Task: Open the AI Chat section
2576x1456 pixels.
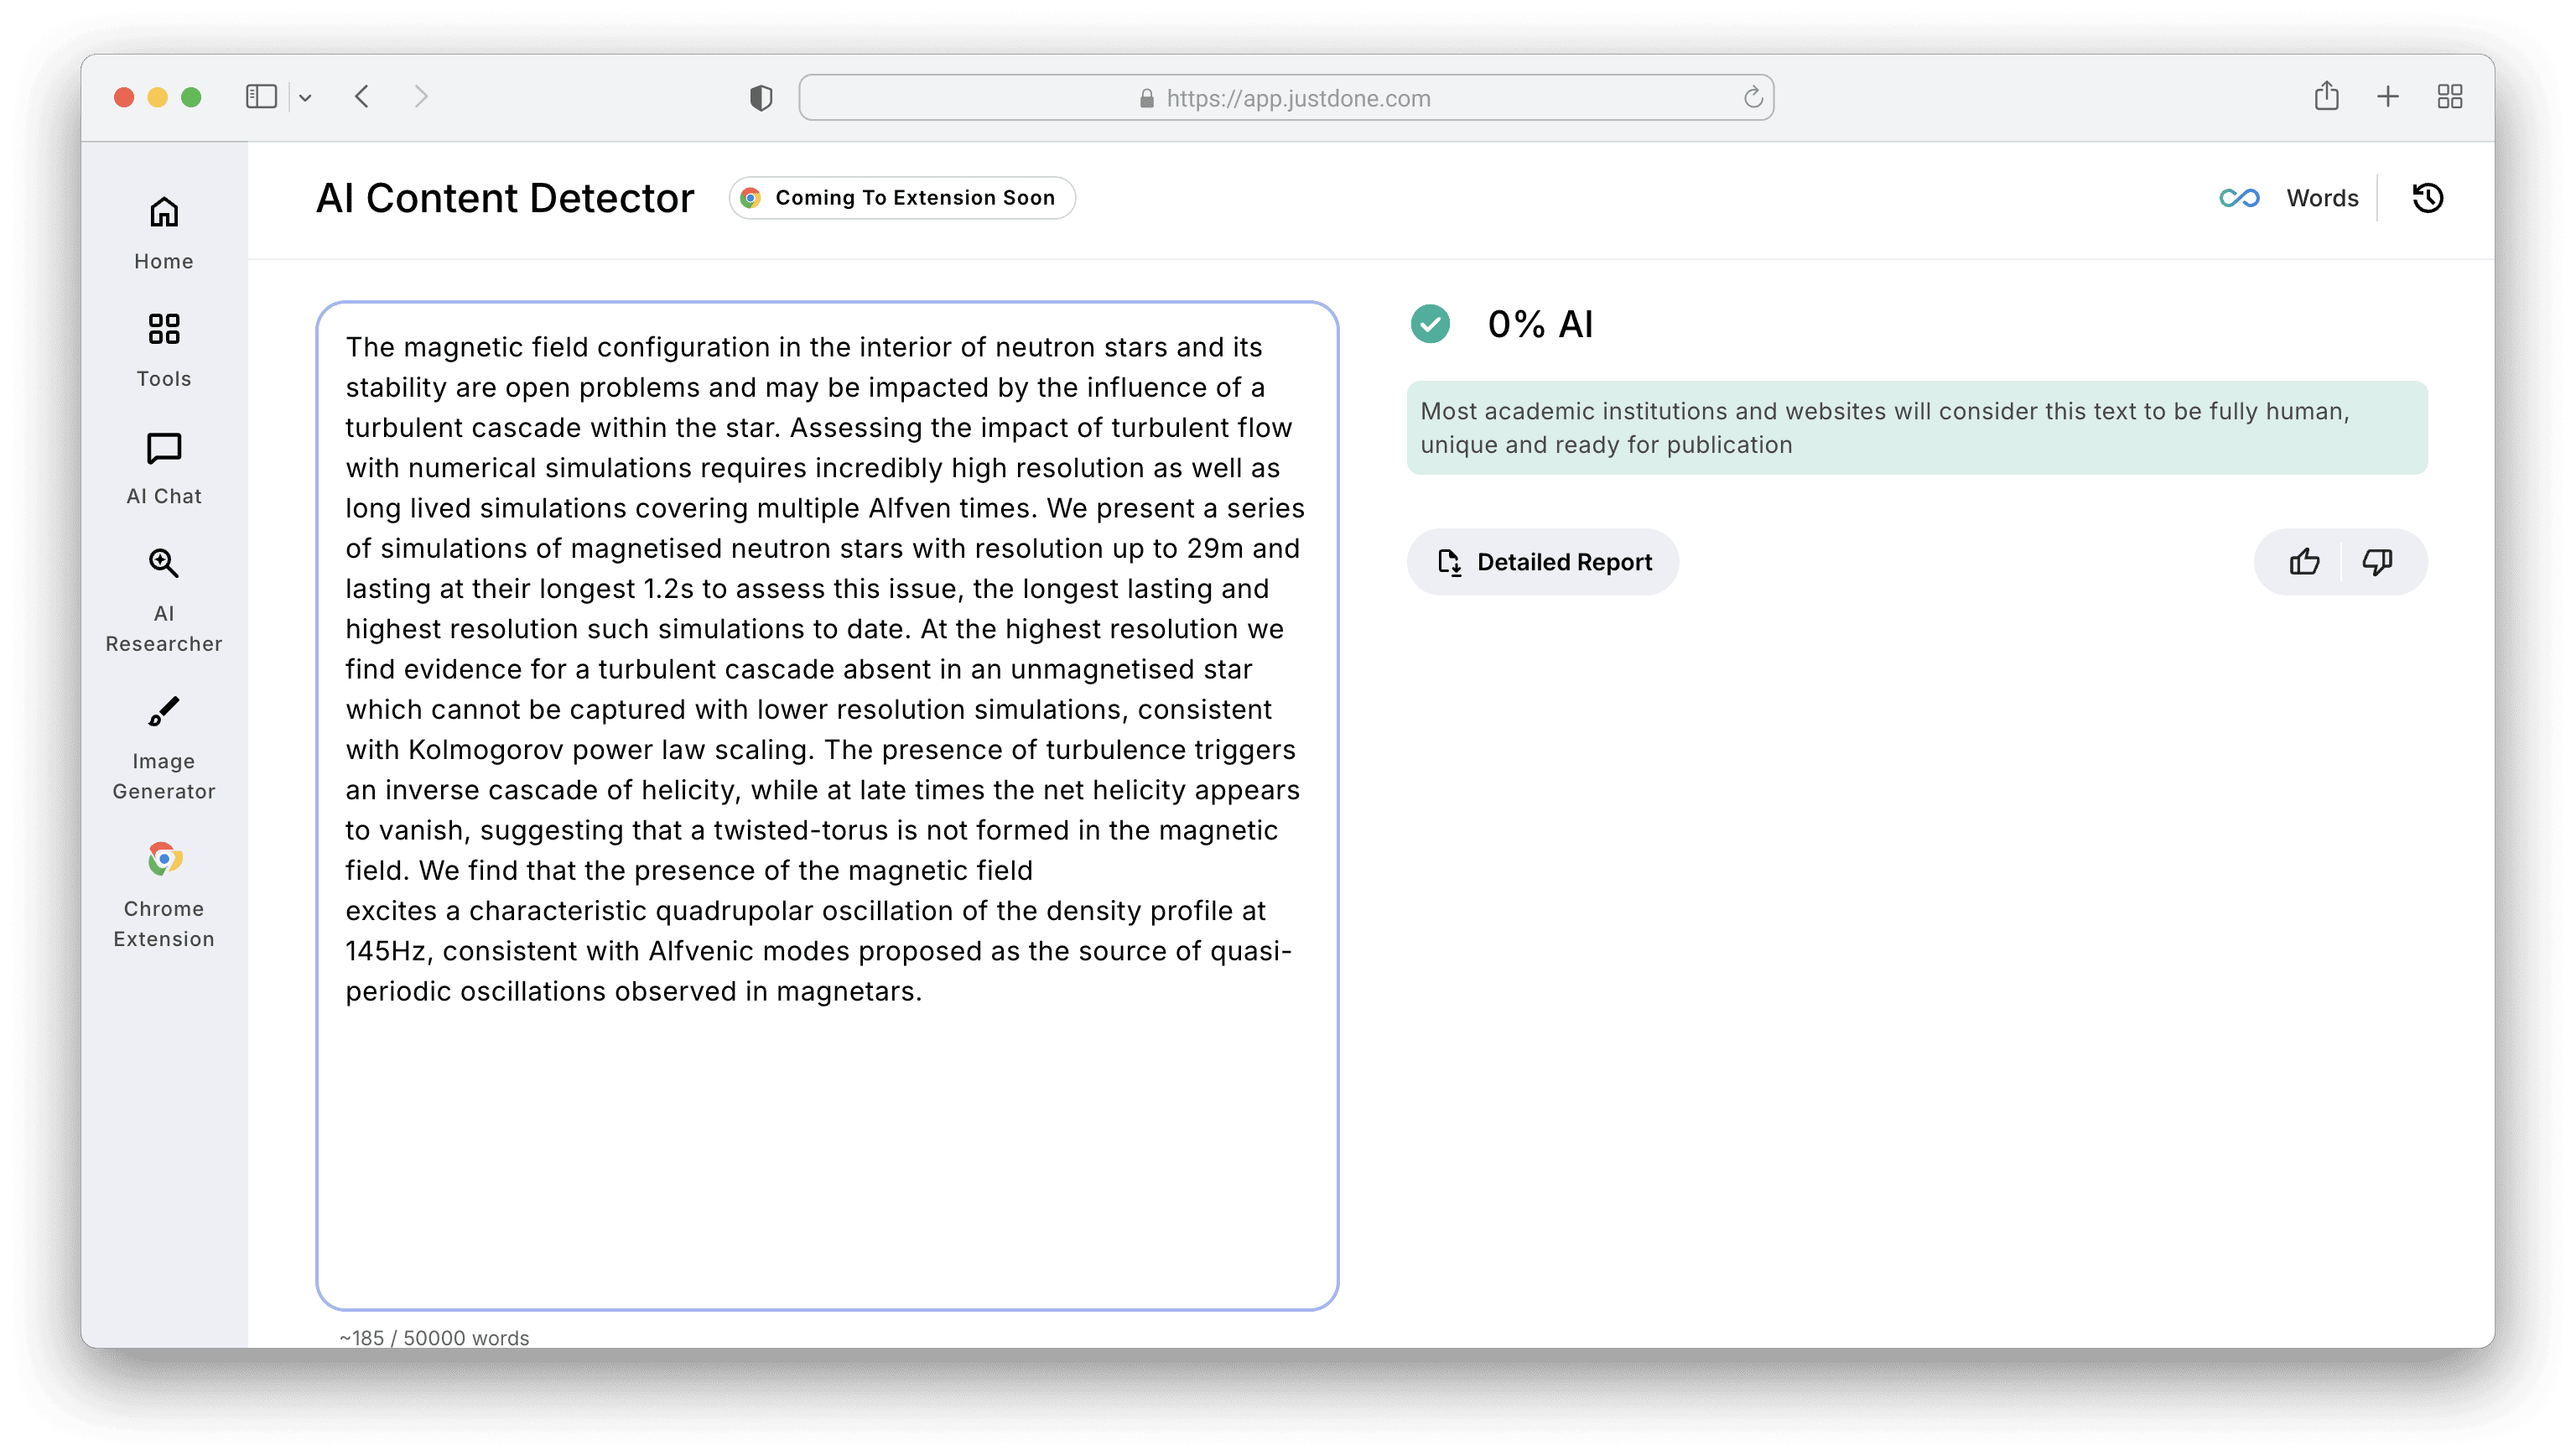Action: [x=164, y=468]
